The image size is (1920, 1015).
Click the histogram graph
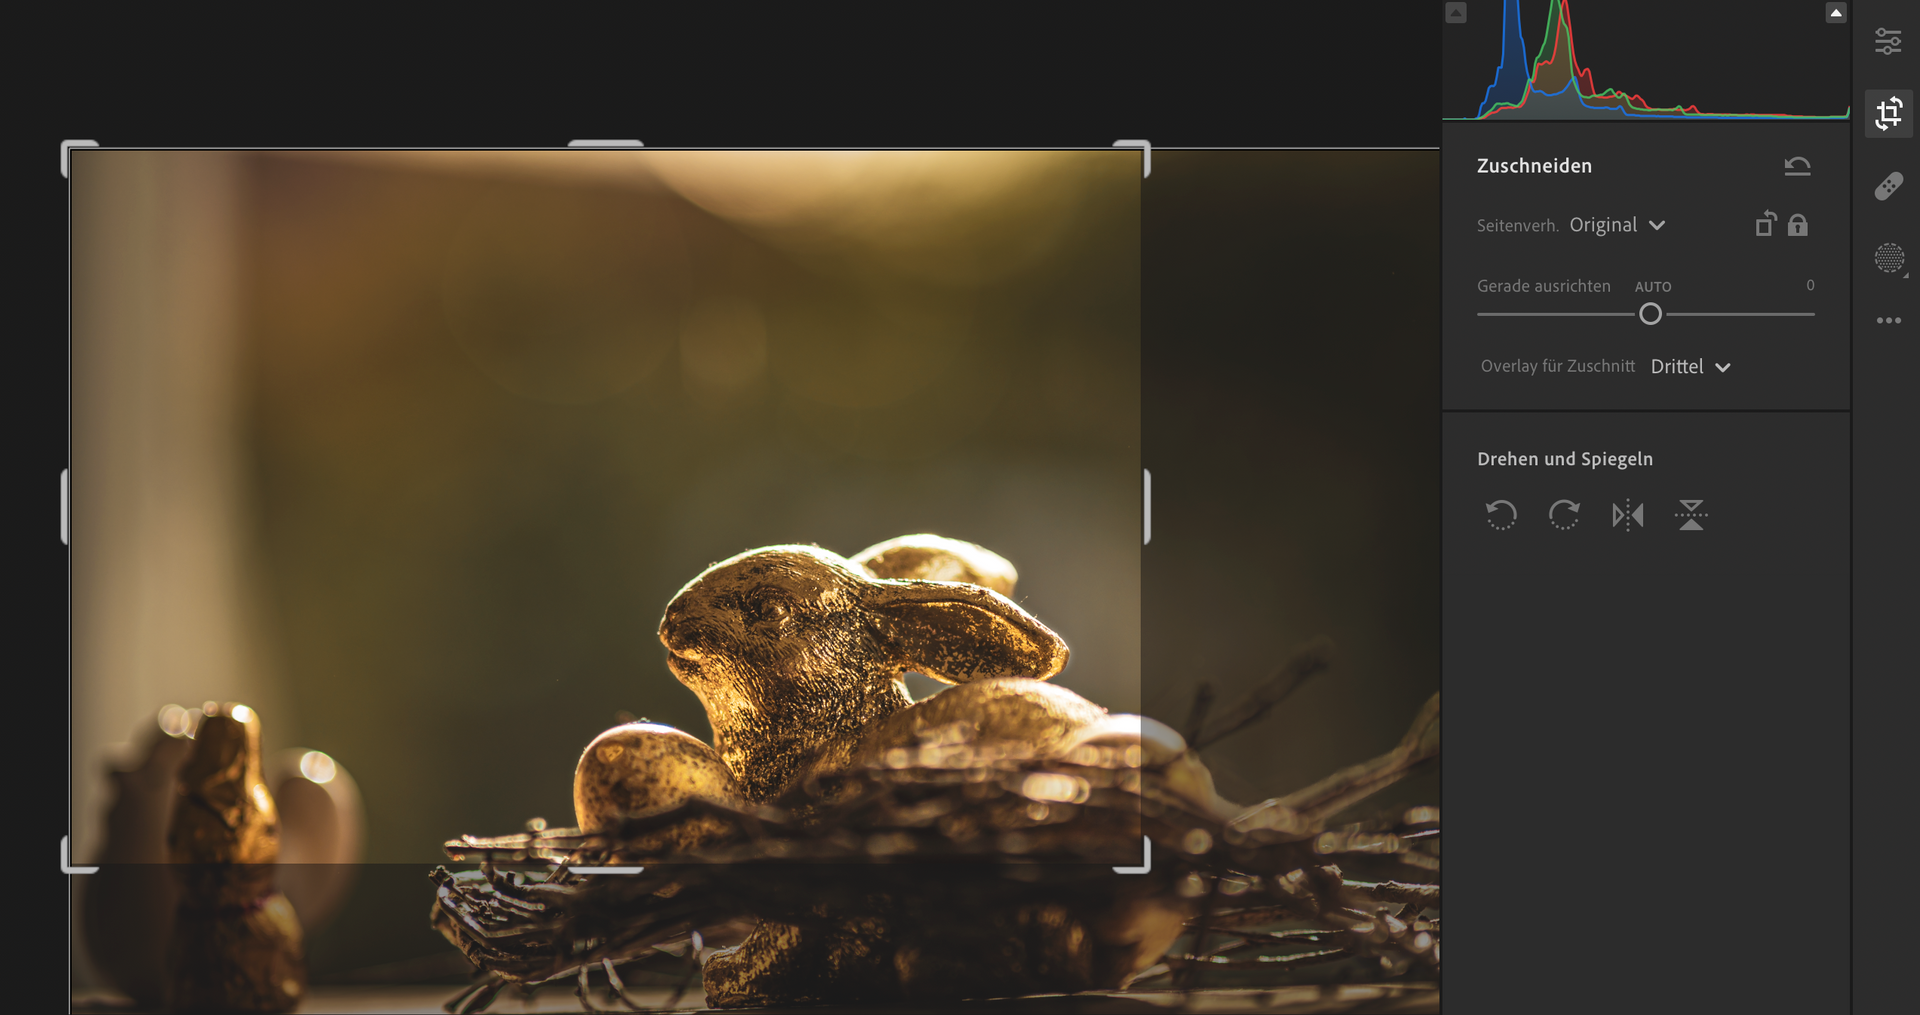coord(1646,60)
